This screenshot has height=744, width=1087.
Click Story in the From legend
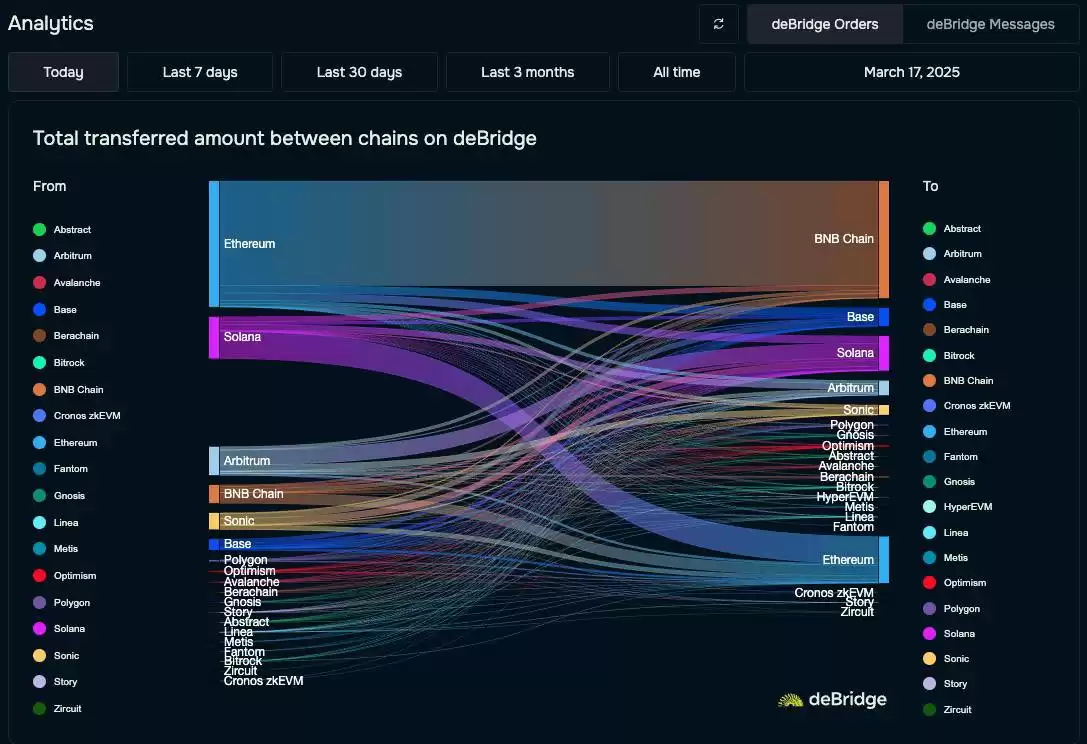click(55, 682)
